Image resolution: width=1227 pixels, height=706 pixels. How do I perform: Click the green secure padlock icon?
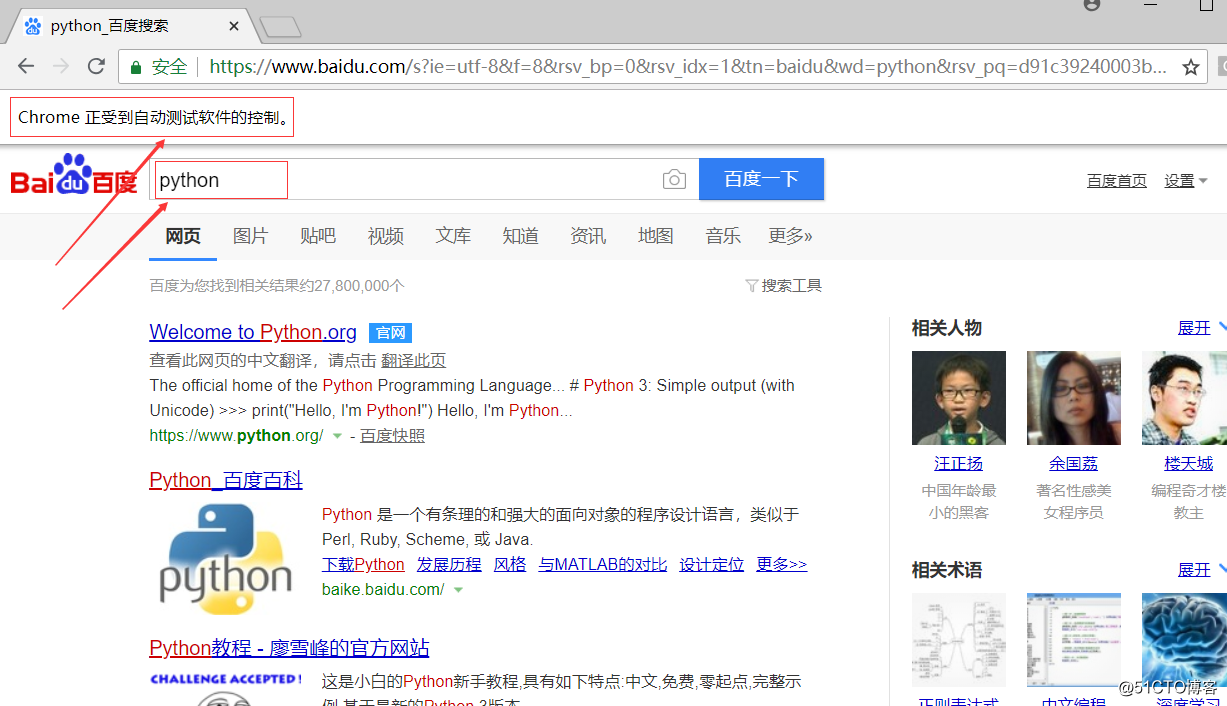[x=136, y=67]
